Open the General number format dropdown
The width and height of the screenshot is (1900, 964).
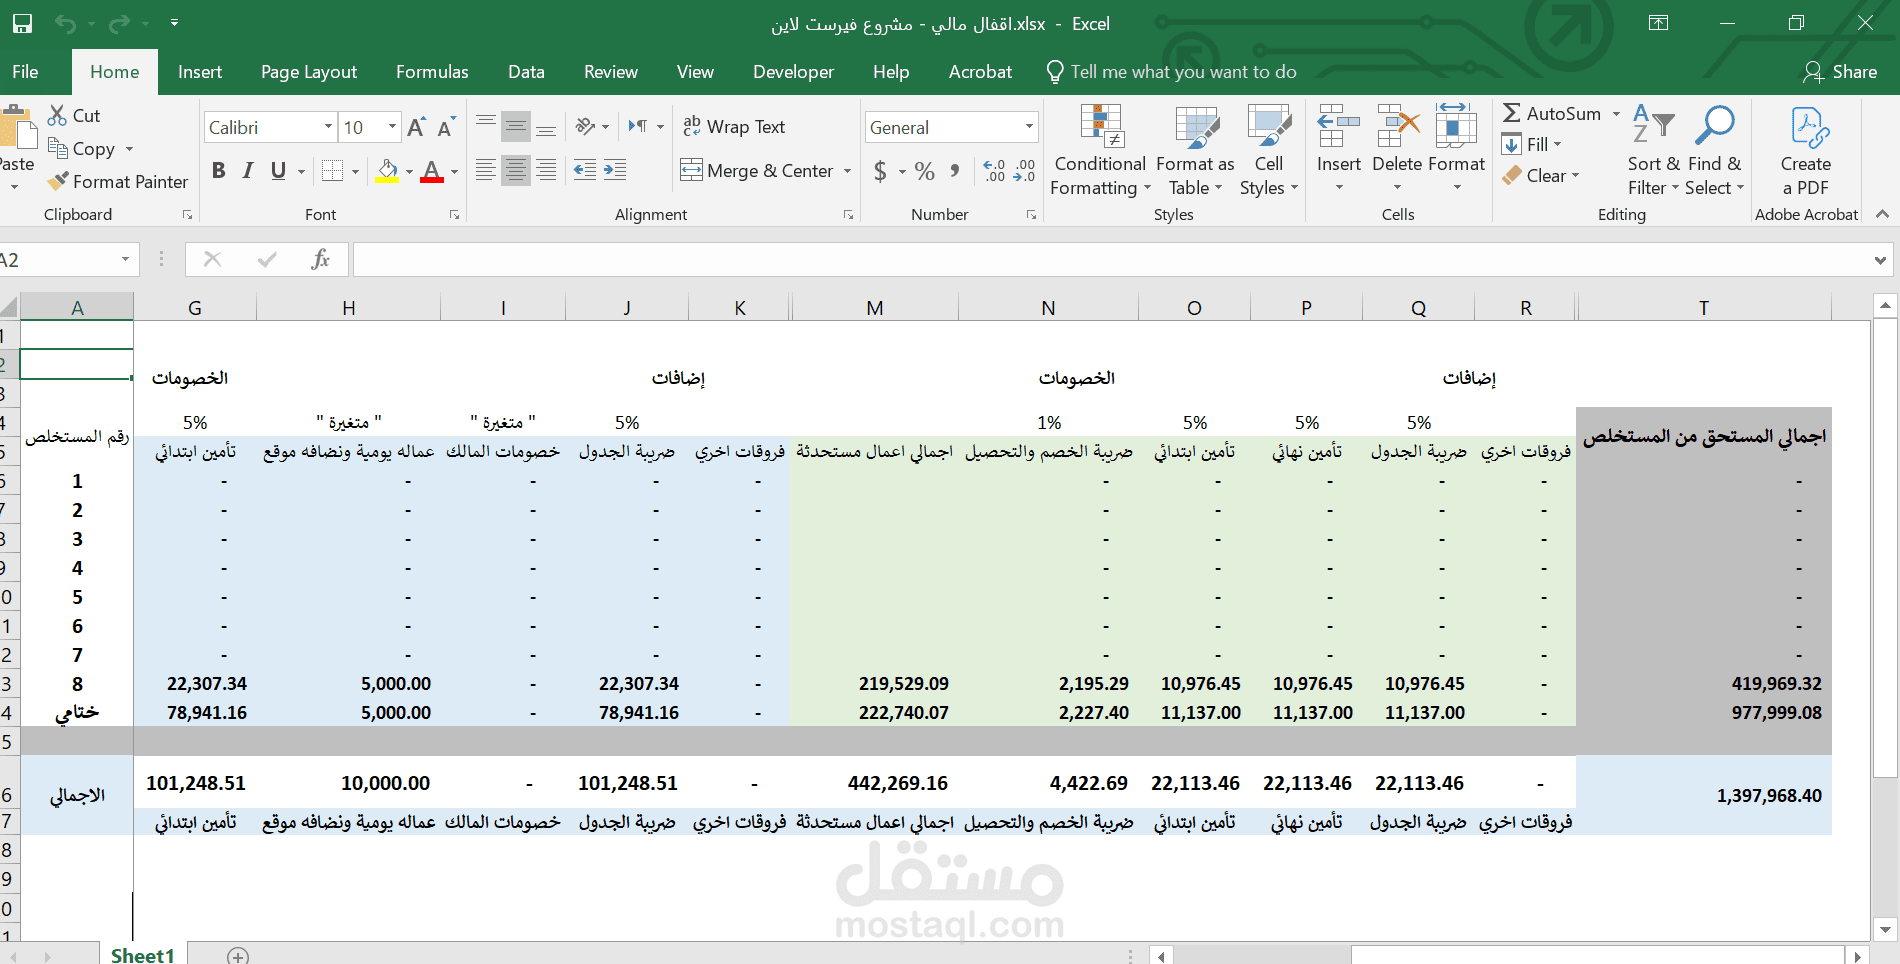[1029, 127]
